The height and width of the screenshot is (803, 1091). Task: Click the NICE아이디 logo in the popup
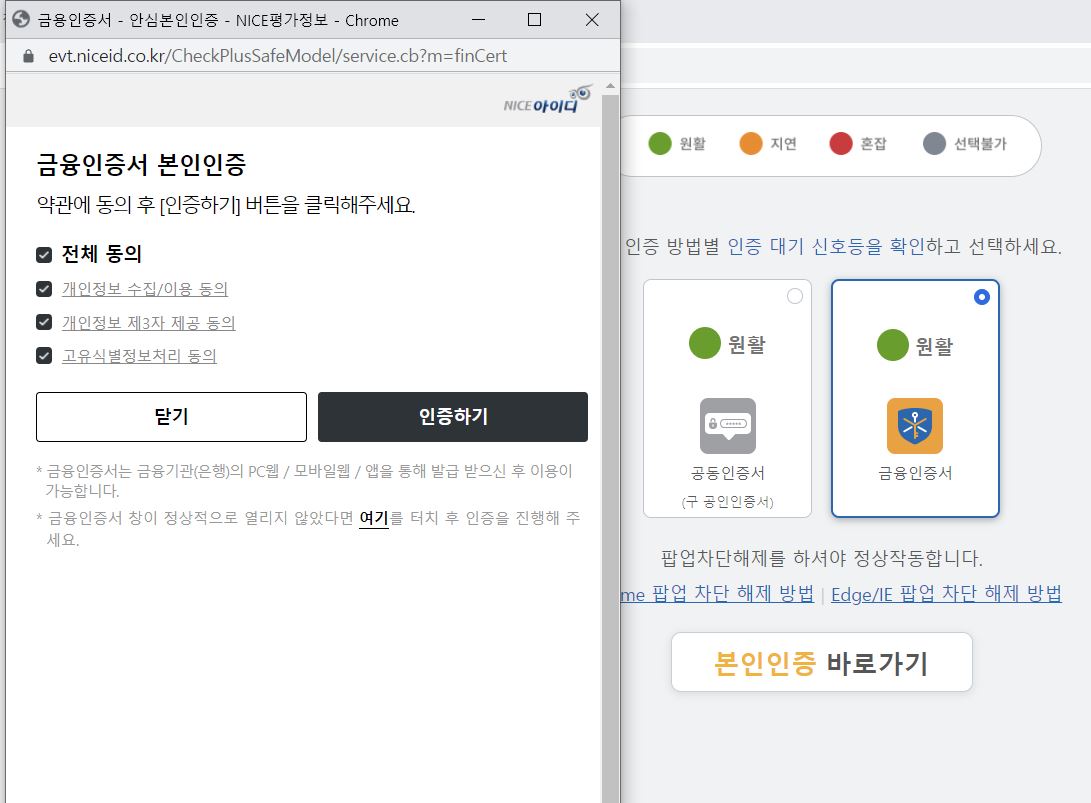(x=547, y=100)
